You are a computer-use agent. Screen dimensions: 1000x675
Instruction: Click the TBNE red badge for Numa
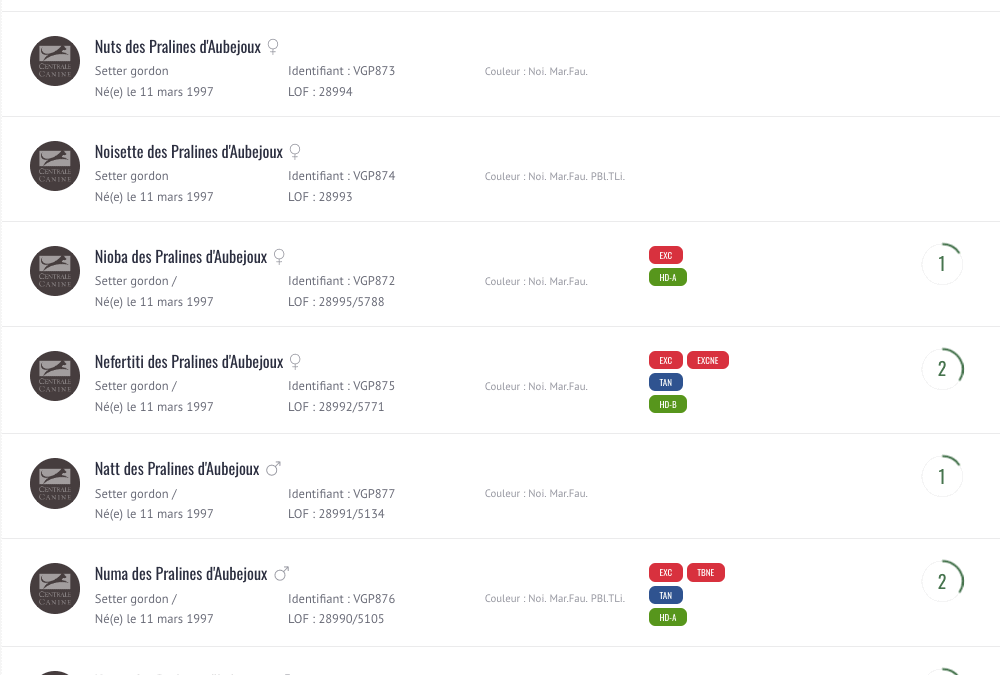[x=706, y=573]
